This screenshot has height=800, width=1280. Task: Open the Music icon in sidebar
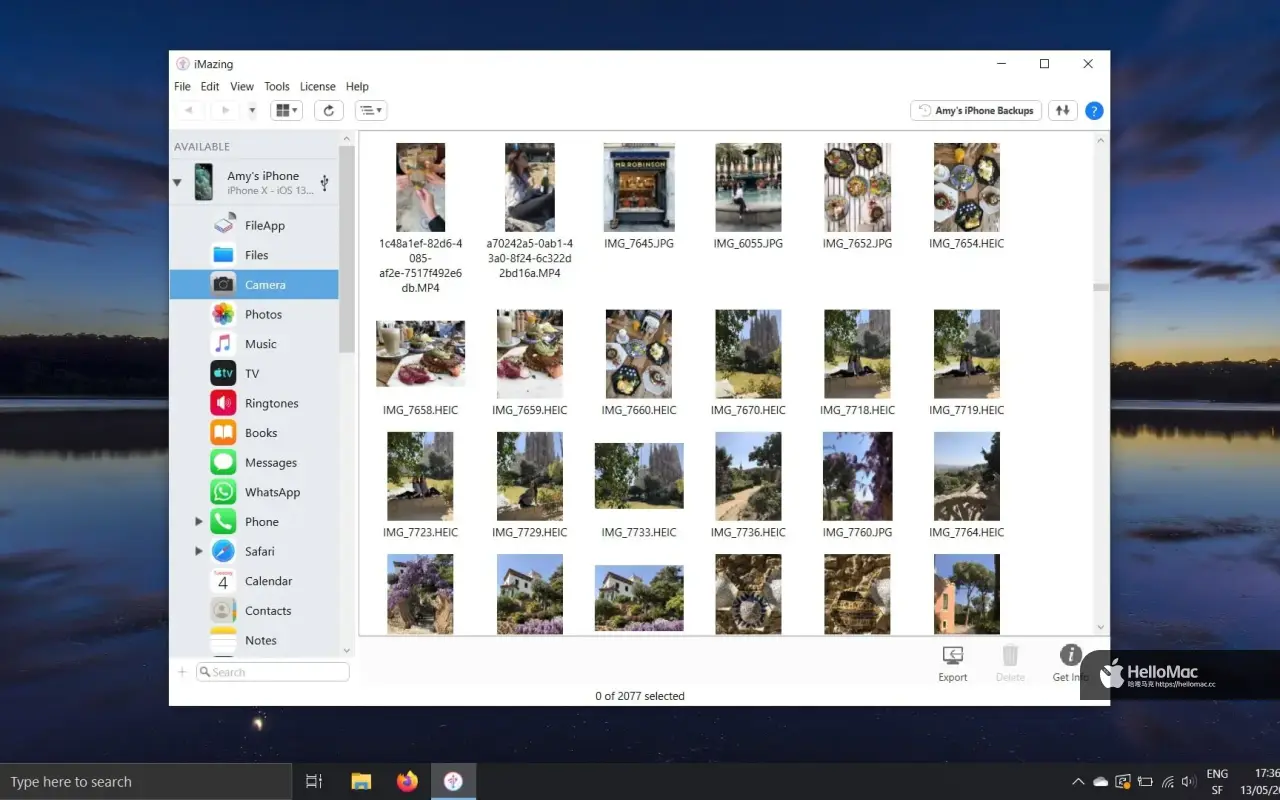(x=223, y=344)
